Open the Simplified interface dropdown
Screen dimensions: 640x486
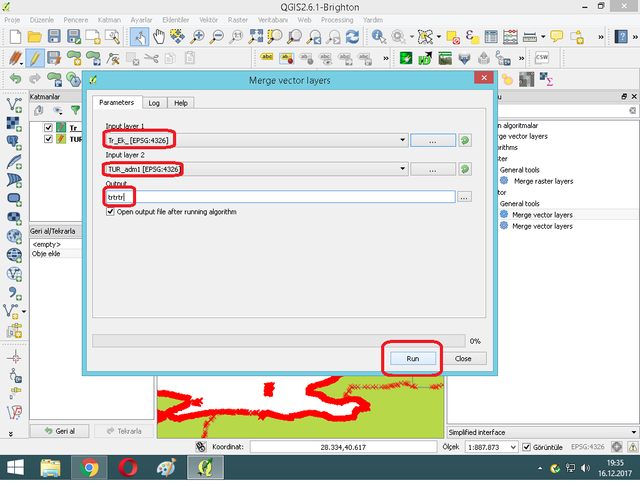pyautogui.click(x=633, y=432)
